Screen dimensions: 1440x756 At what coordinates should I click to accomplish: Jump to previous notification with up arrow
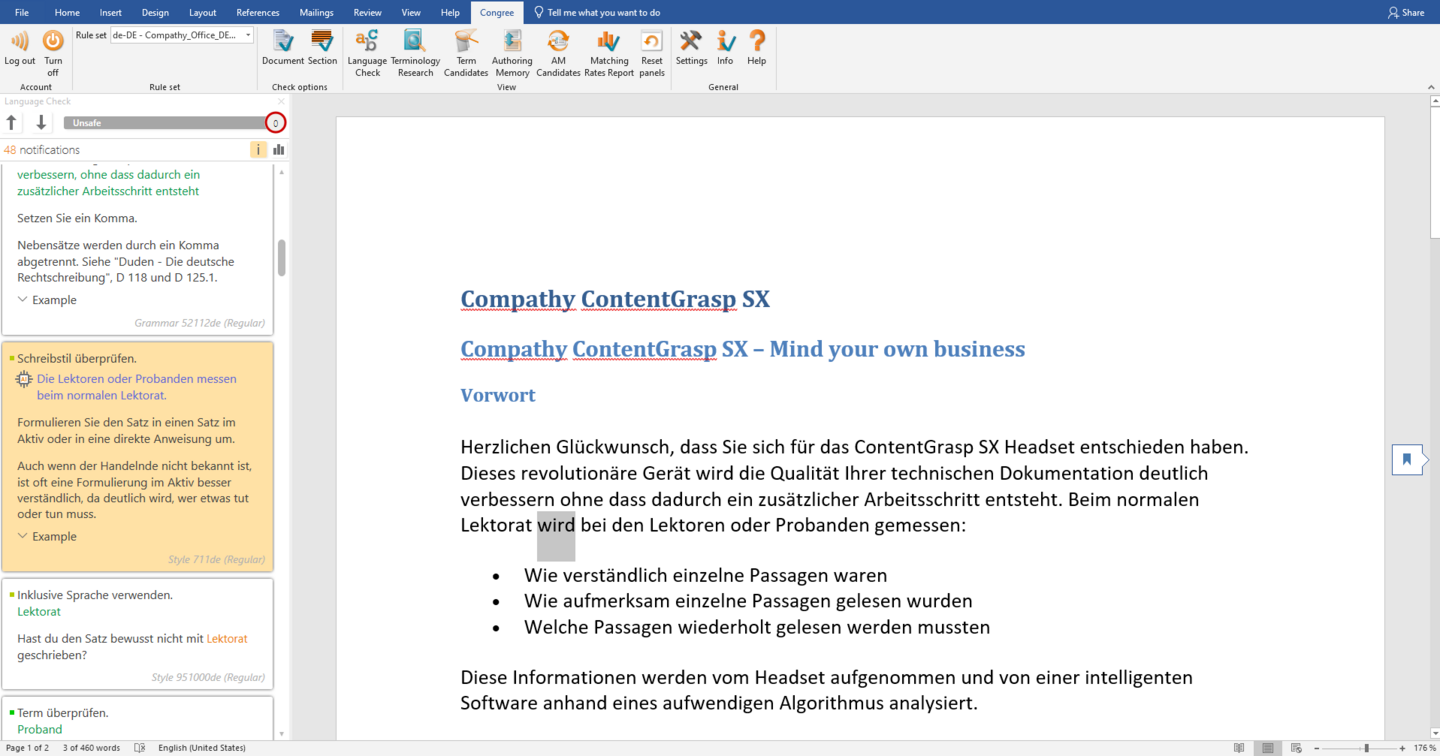(12, 123)
